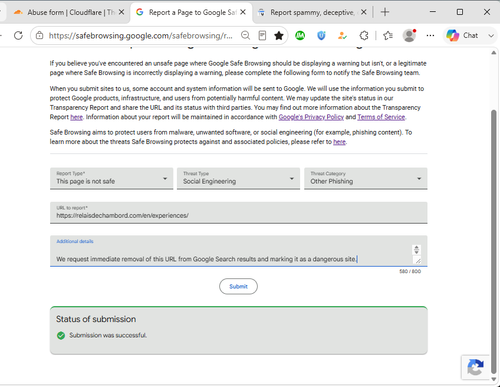Open the zoom magnifier icon in address bar
Screen dimensions: 500x387
tap(245, 35)
